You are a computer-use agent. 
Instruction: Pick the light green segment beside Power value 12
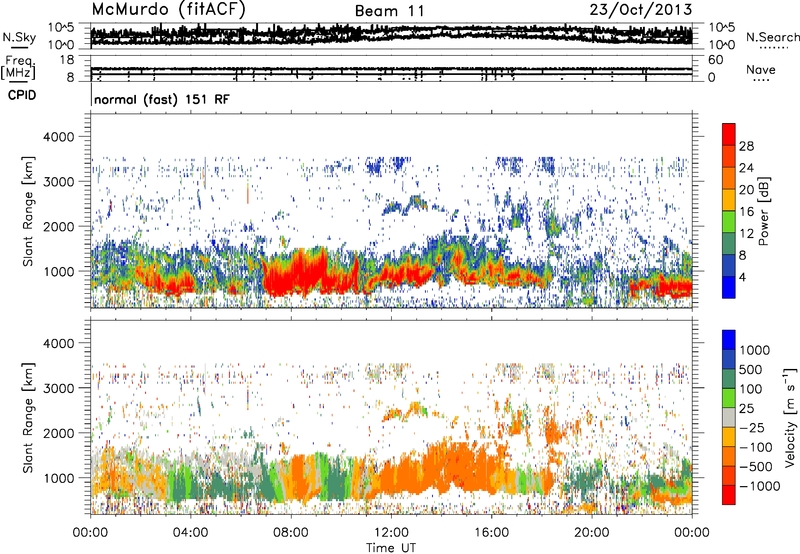729,222
